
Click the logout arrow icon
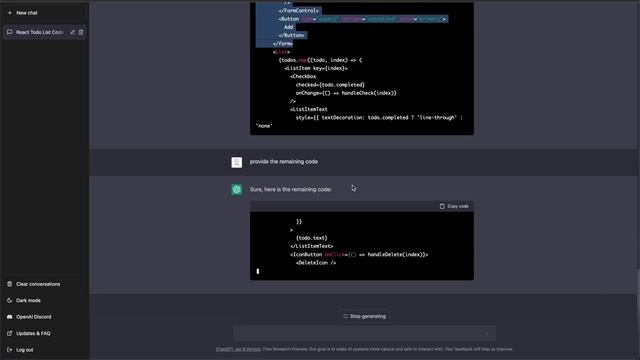pos(10,350)
